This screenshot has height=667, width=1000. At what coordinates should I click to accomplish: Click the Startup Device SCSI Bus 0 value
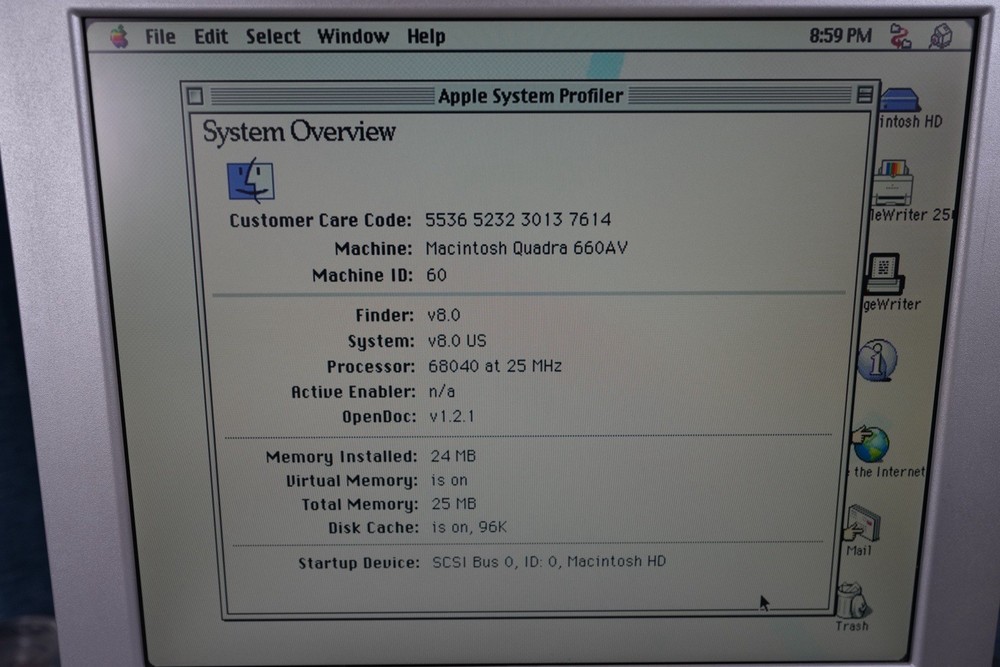coord(549,561)
